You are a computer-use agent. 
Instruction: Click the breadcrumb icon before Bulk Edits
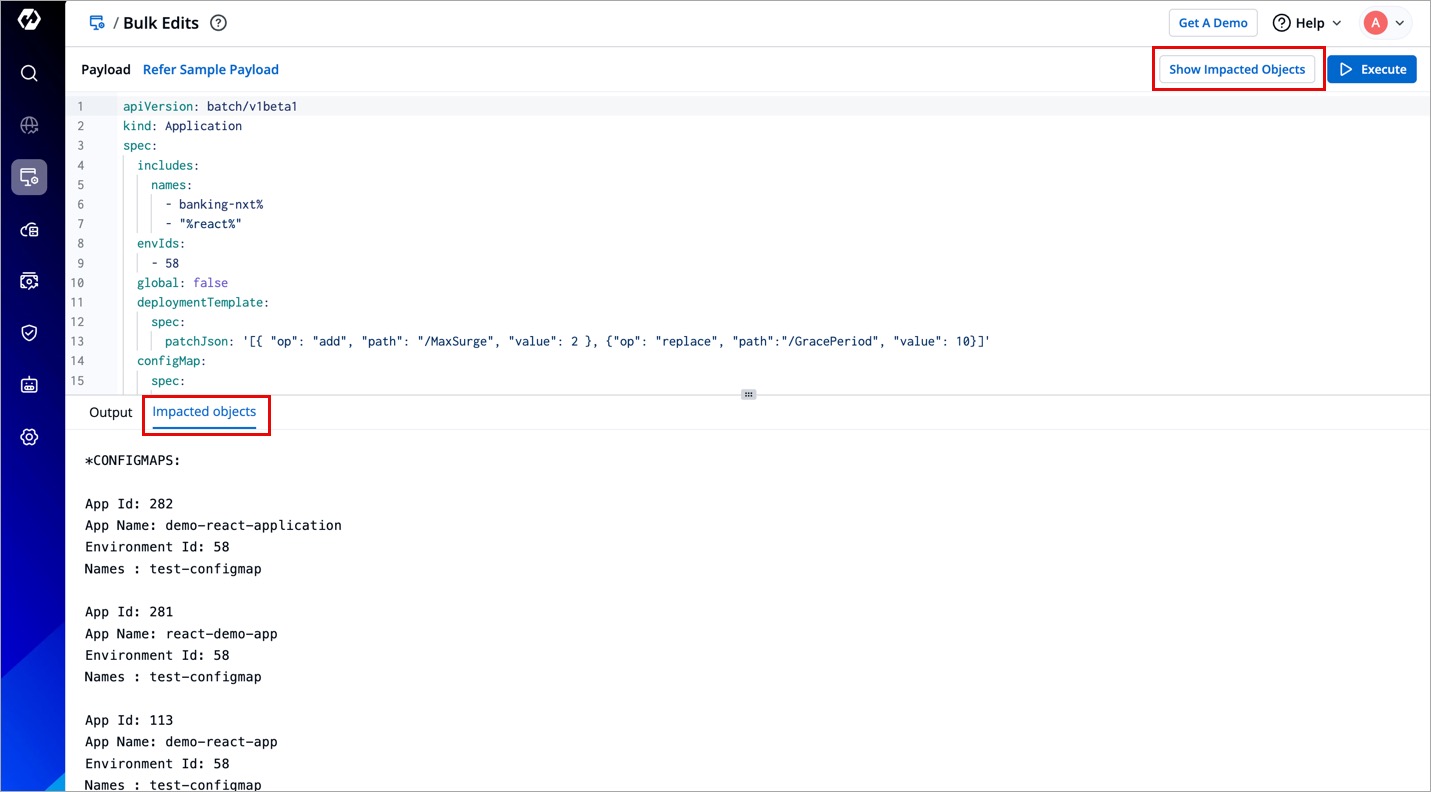[x=97, y=23]
